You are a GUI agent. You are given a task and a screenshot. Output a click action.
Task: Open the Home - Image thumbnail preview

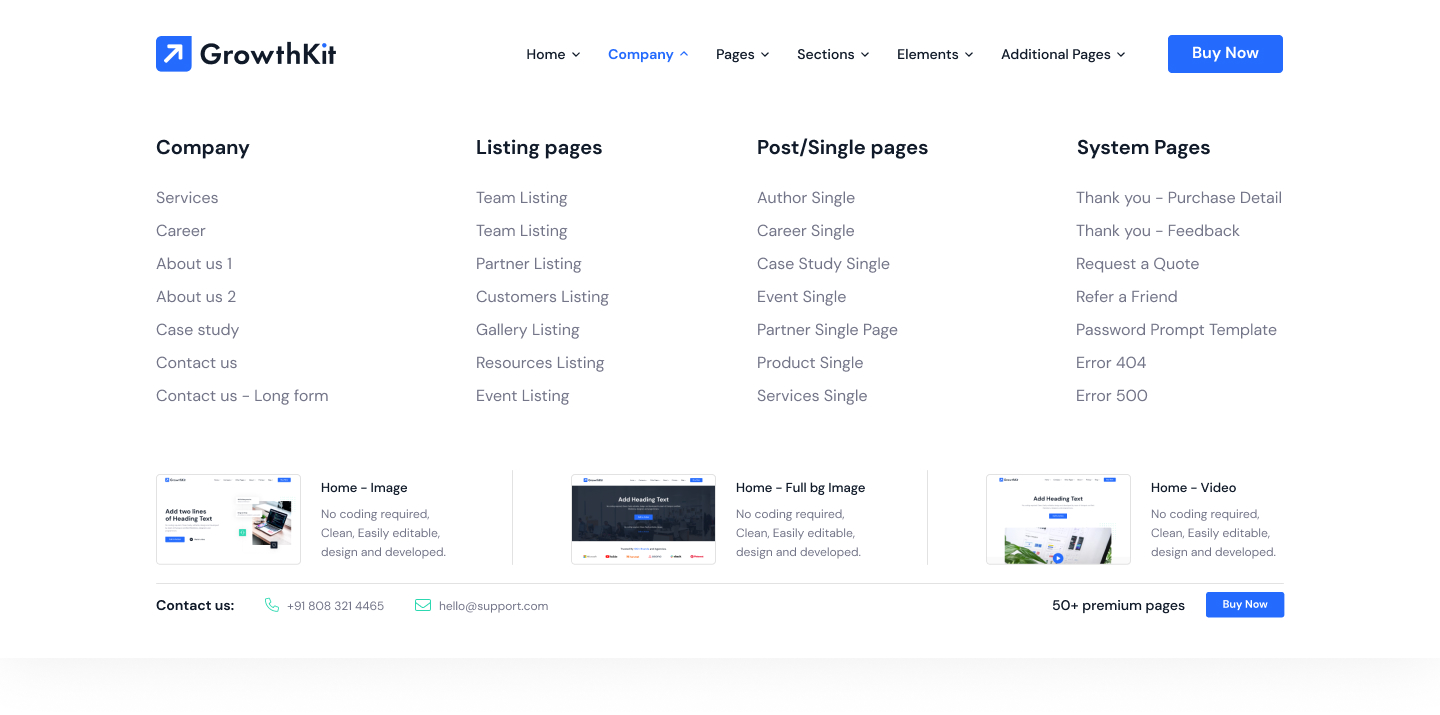click(228, 519)
